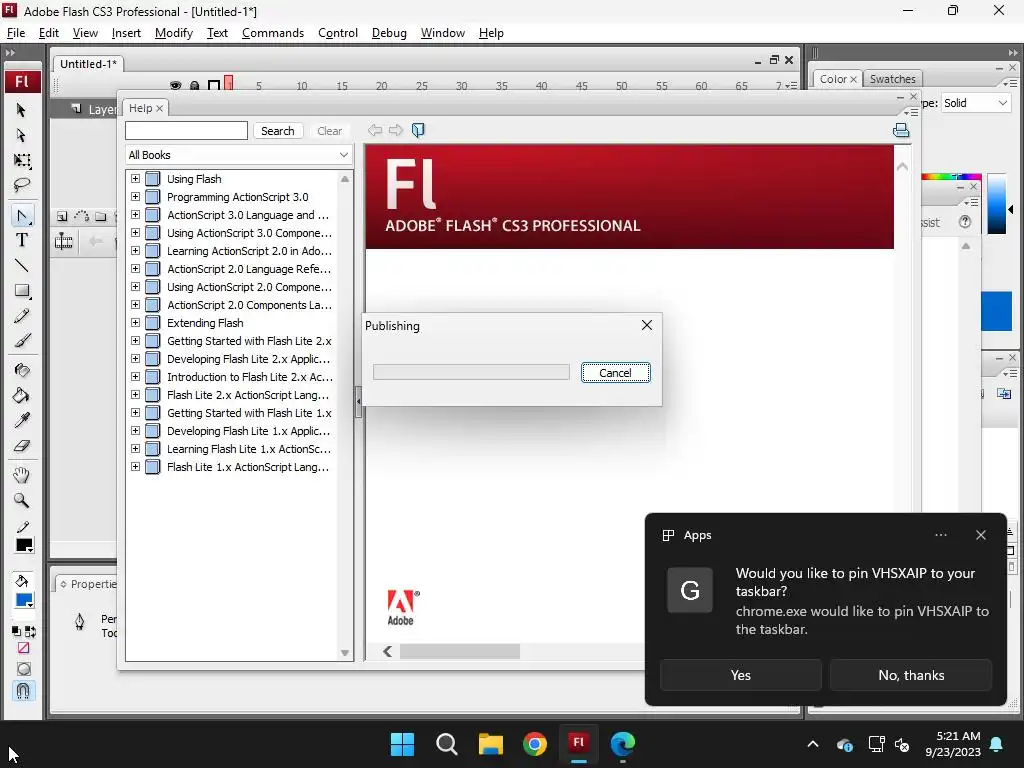Open the Commands menu

273,33
